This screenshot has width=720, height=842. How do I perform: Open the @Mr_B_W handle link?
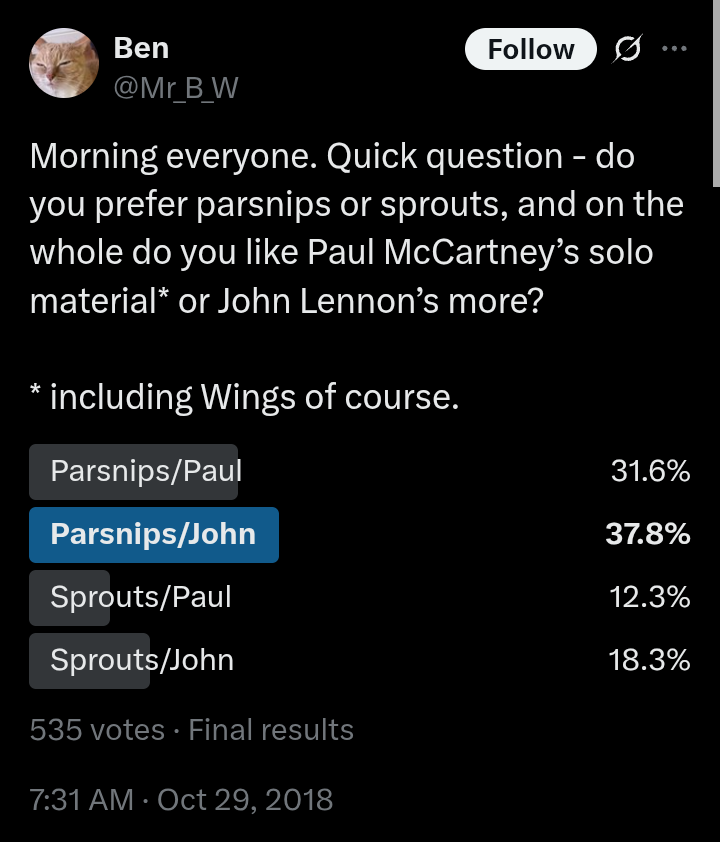click(x=176, y=89)
